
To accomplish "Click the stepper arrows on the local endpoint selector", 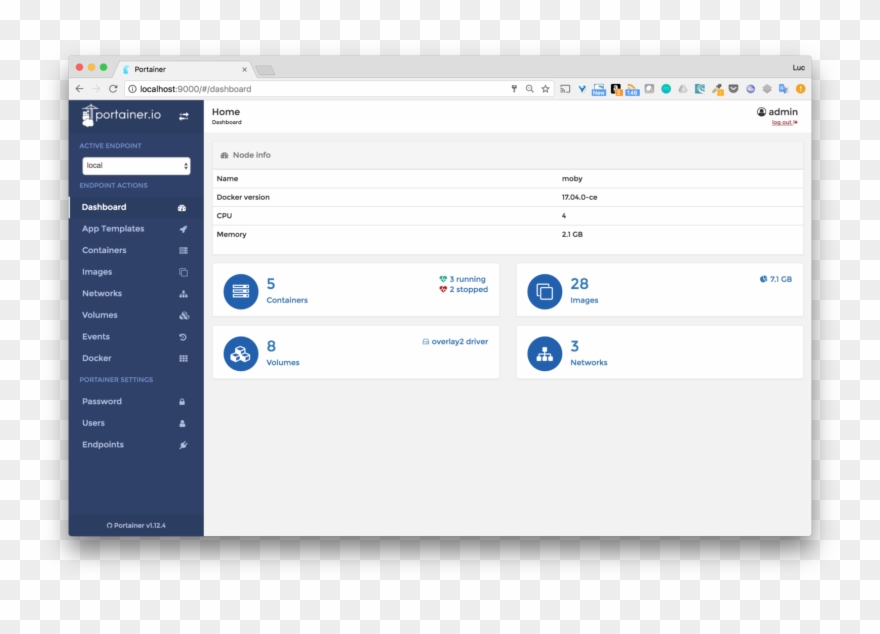I will point(188,164).
